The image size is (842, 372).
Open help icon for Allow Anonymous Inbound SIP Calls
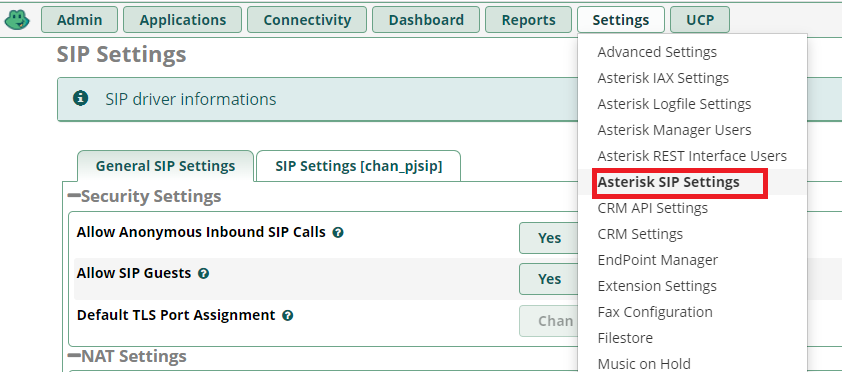(338, 232)
